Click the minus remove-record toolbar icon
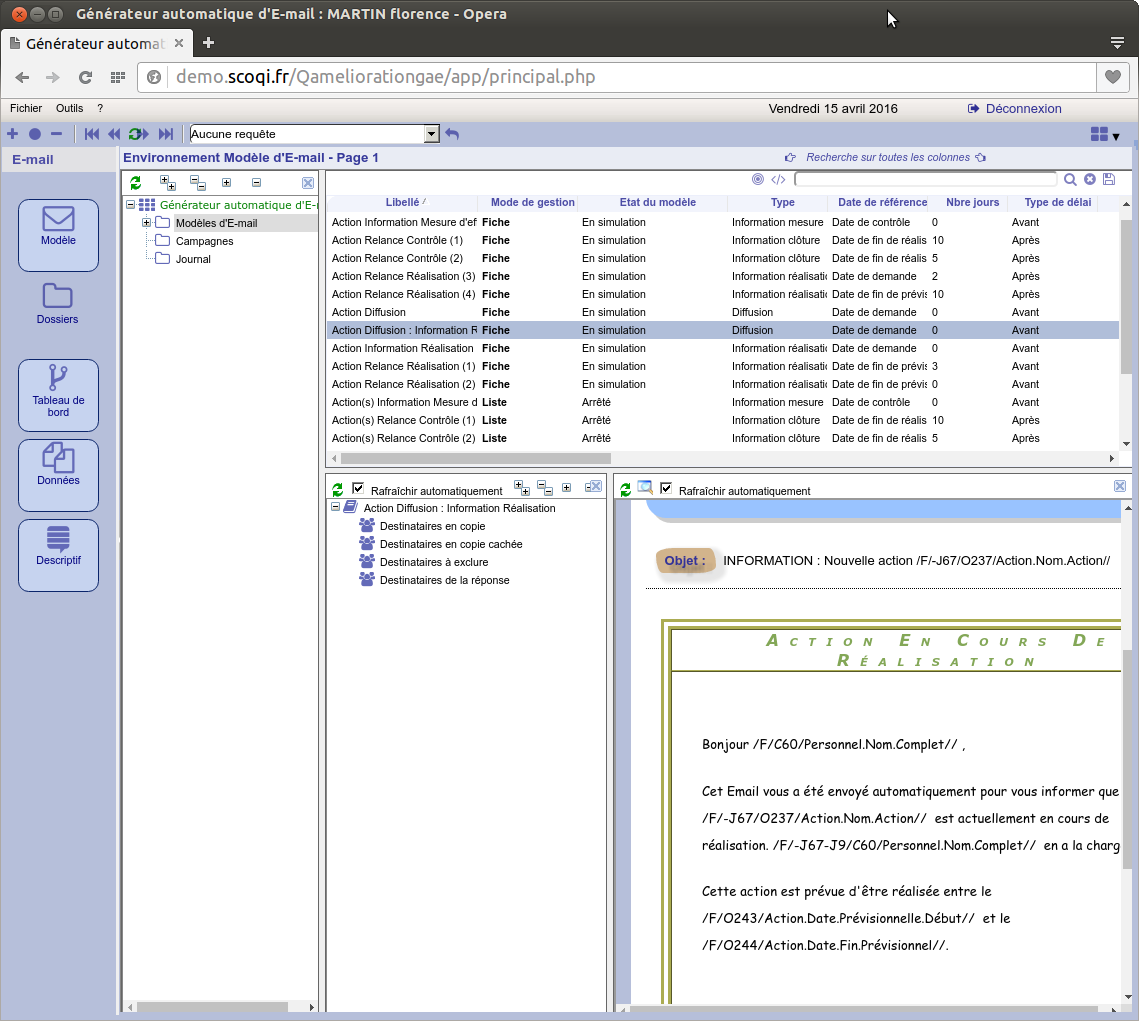Image resolution: width=1139 pixels, height=1021 pixels. click(56, 134)
